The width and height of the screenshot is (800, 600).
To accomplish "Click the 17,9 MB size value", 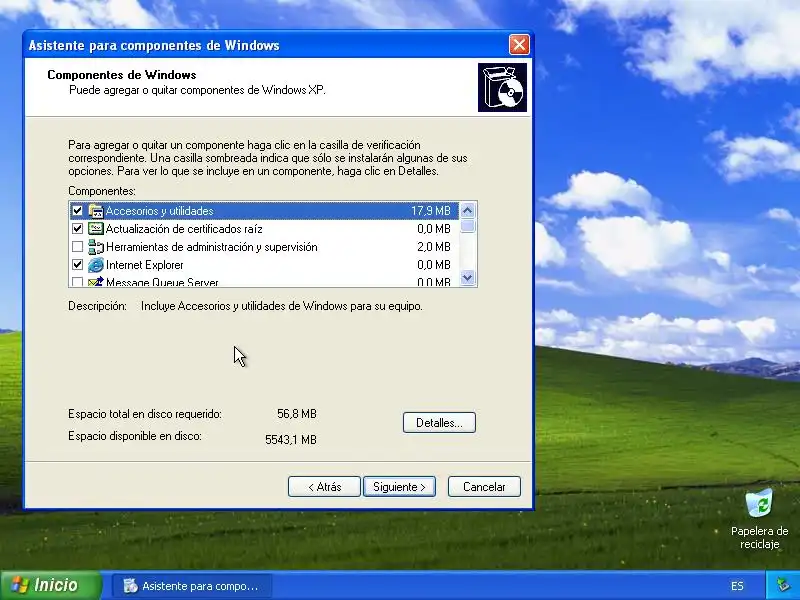I will pos(431,211).
